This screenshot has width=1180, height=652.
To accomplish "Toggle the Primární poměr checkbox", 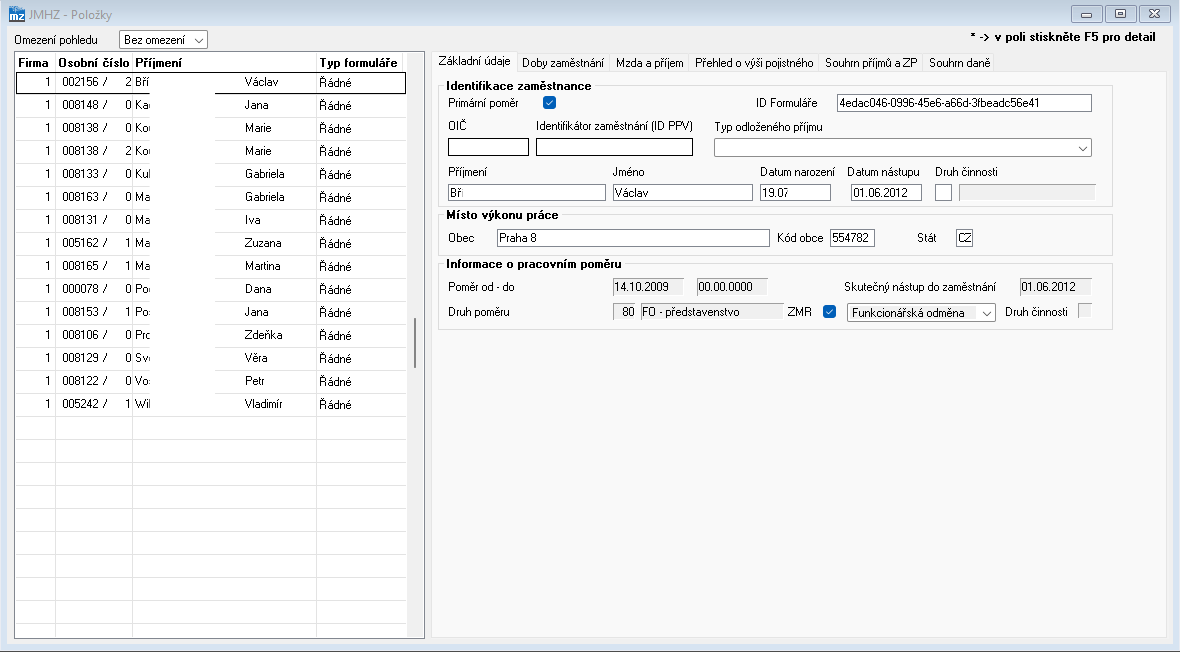I will 549,103.
